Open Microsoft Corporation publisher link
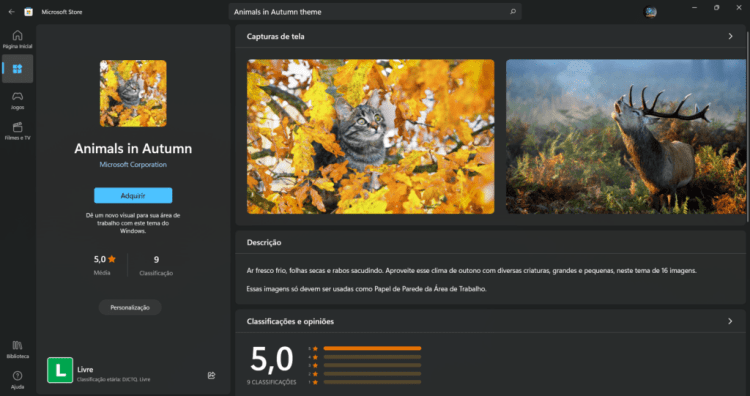750x396 pixels. [133, 165]
